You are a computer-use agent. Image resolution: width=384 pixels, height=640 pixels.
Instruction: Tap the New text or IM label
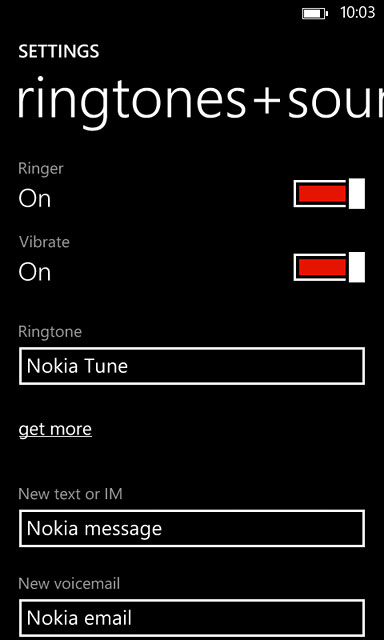71,494
